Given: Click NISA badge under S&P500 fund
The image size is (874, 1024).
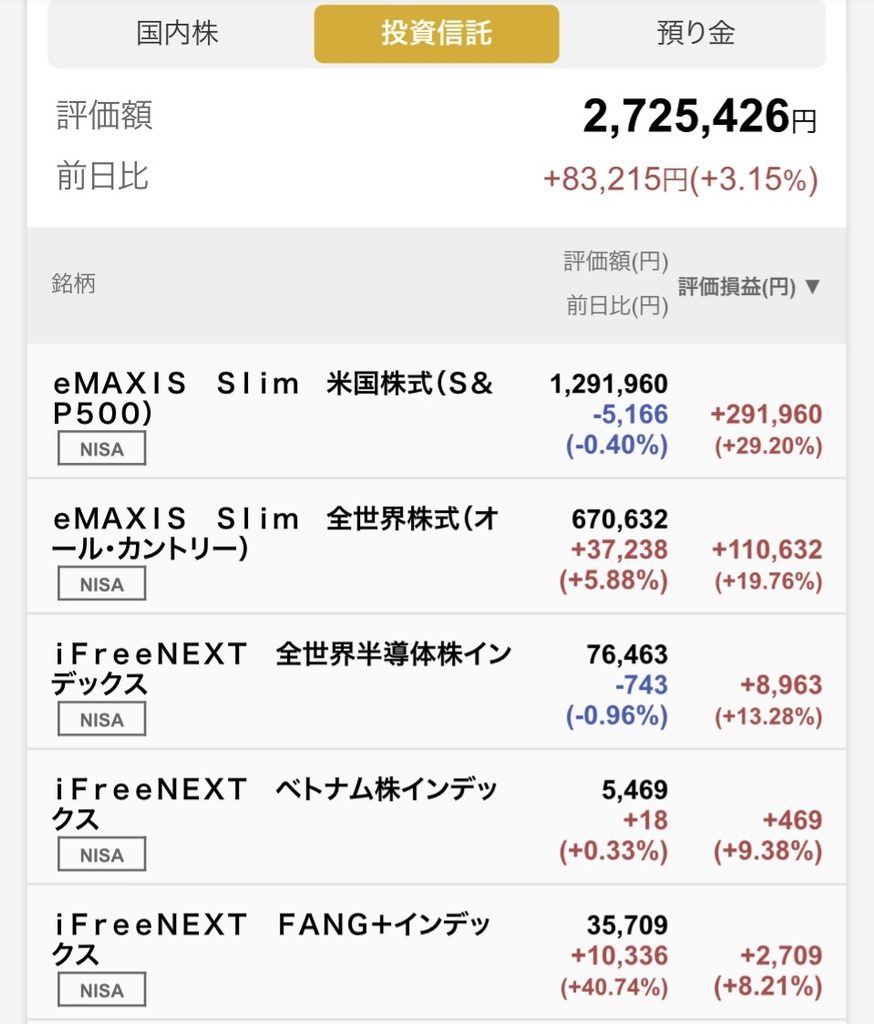Looking at the screenshot, I should 102,449.
